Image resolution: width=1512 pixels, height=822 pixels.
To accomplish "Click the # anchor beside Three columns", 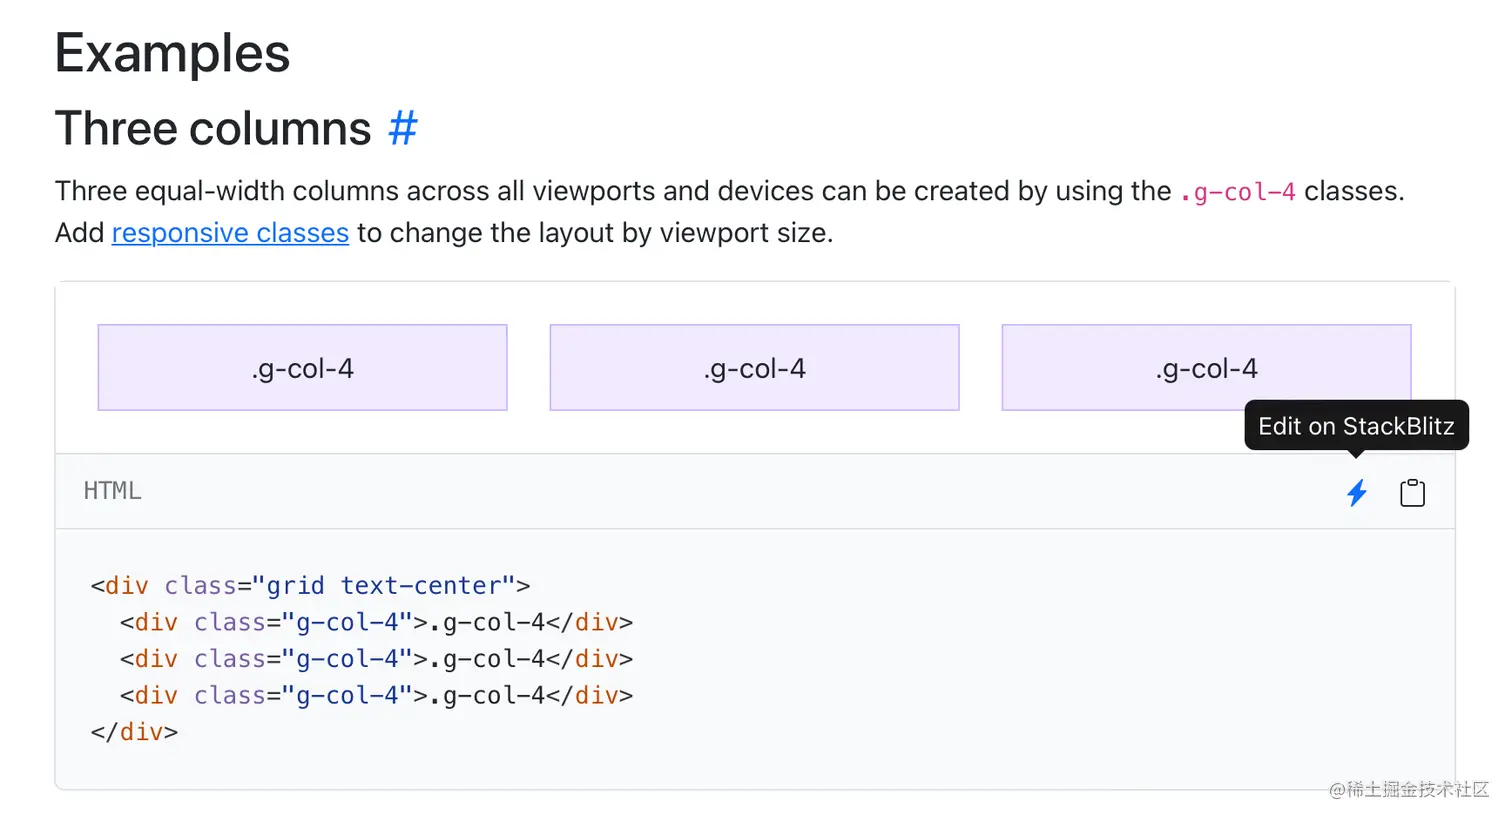I will (x=404, y=128).
